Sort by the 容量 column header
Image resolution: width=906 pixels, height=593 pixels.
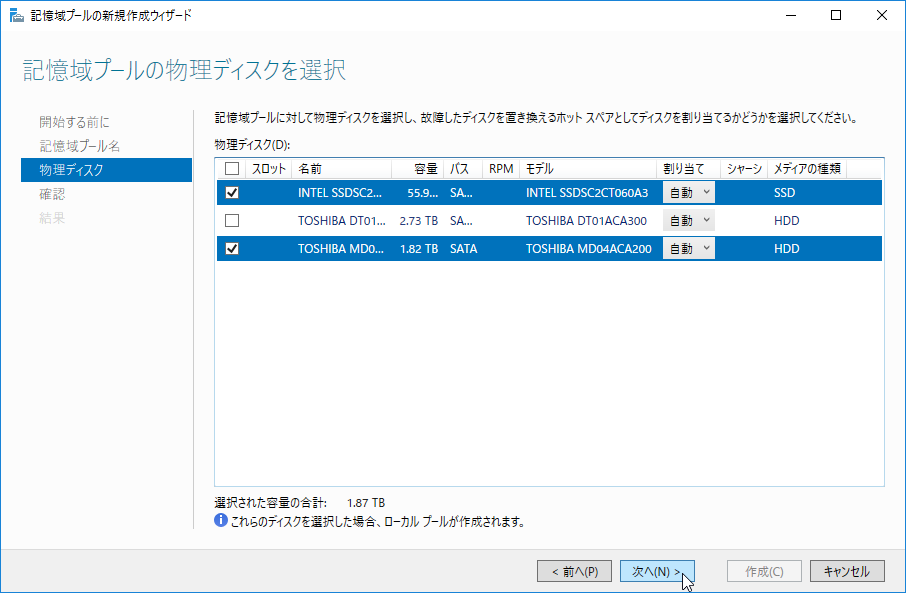click(x=418, y=169)
